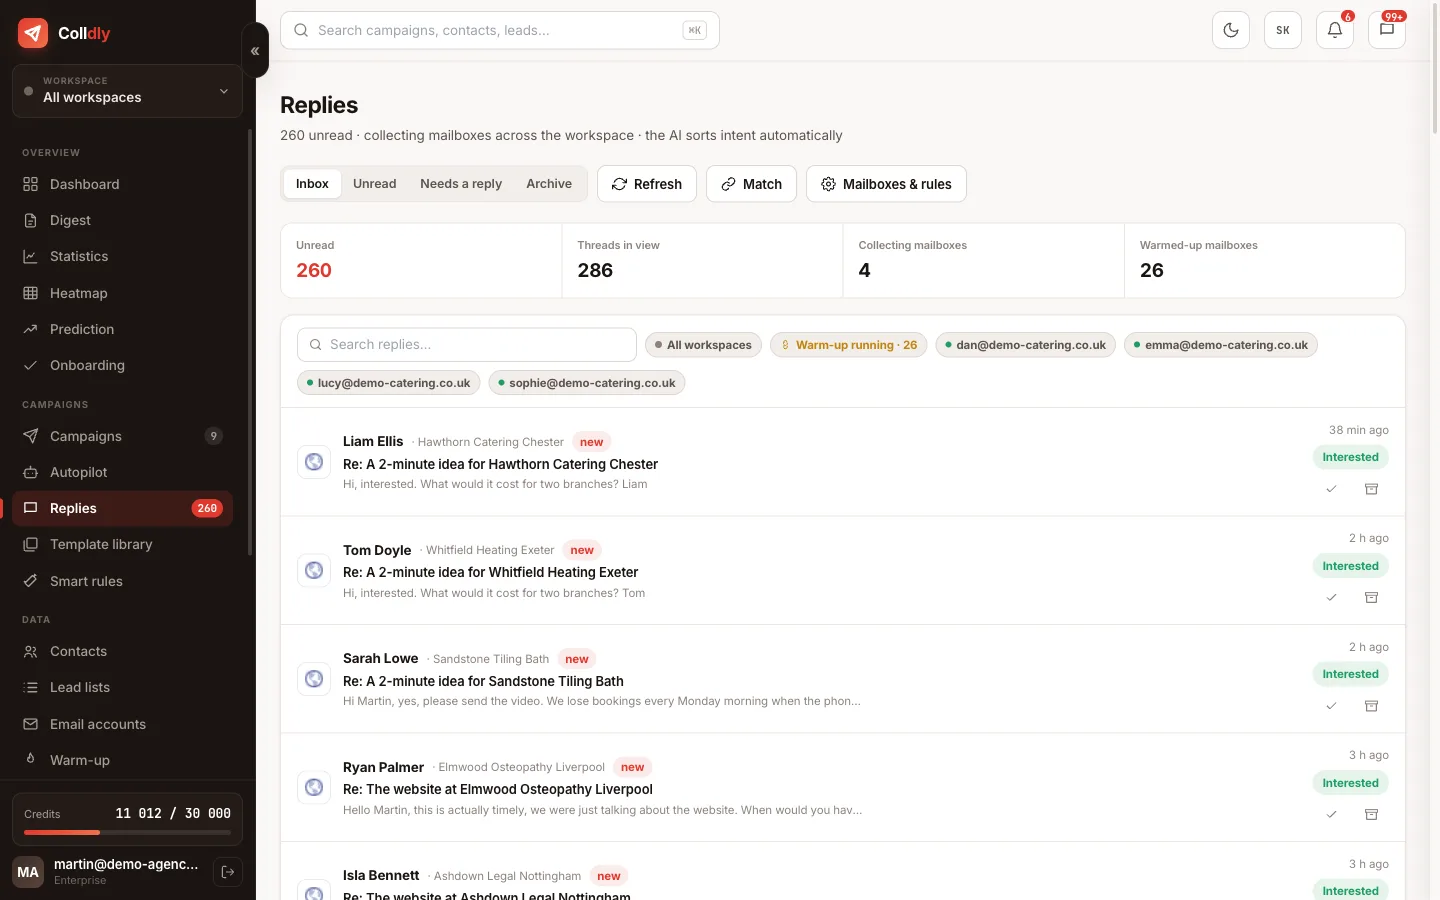Open the messages icon with 99+ badge
The image size is (1440, 900).
(1387, 30)
